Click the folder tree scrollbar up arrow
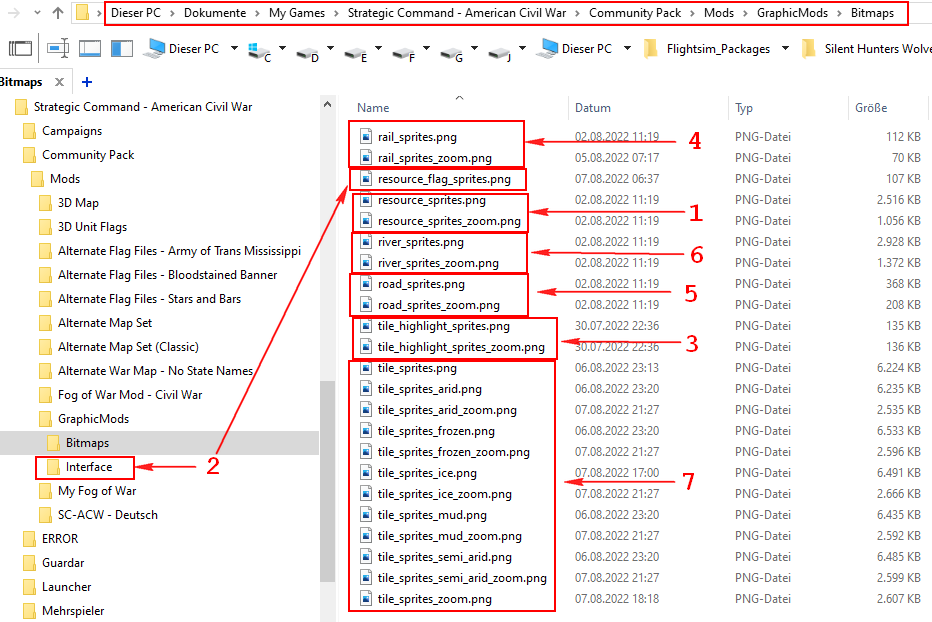Screen dimensions: 932x622 click(328, 104)
